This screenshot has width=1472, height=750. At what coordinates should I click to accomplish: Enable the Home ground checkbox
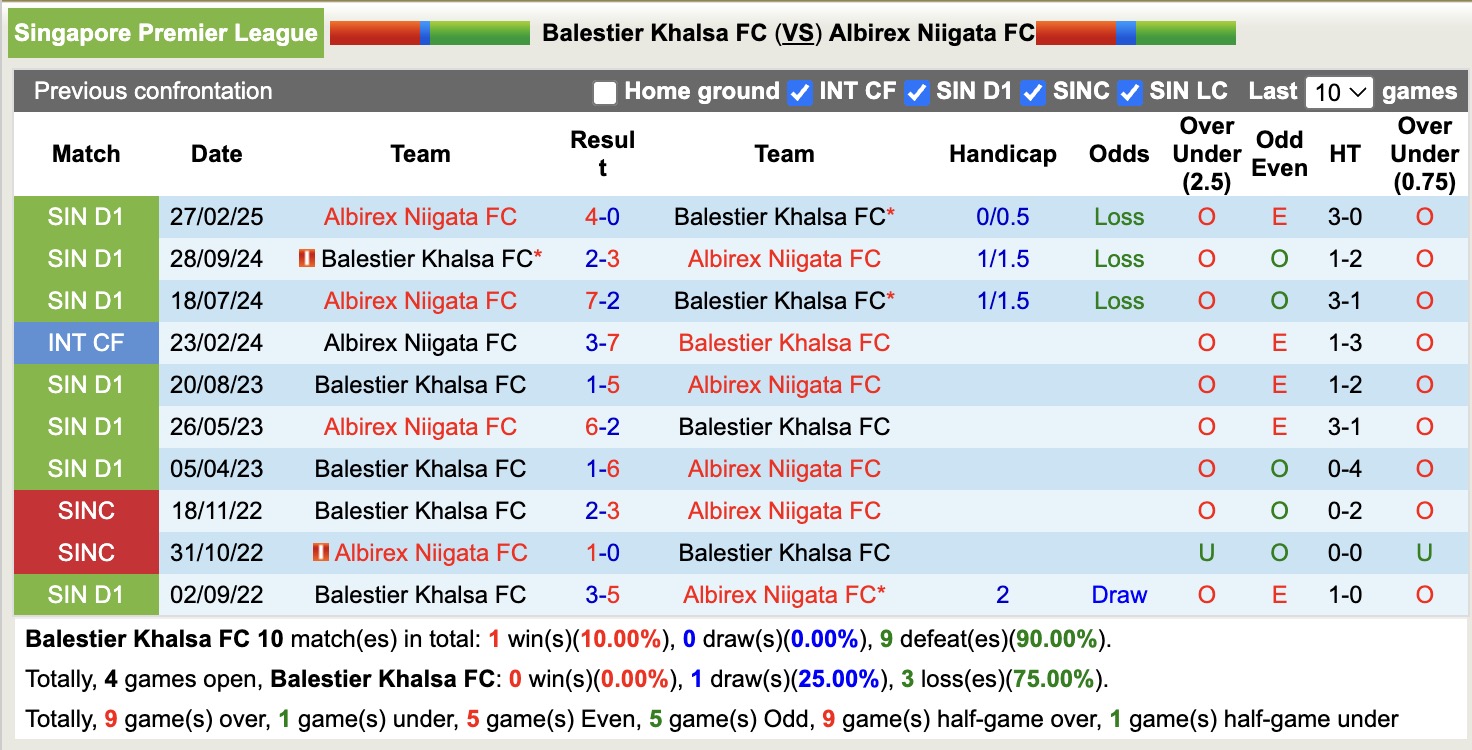[x=604, y=91]
